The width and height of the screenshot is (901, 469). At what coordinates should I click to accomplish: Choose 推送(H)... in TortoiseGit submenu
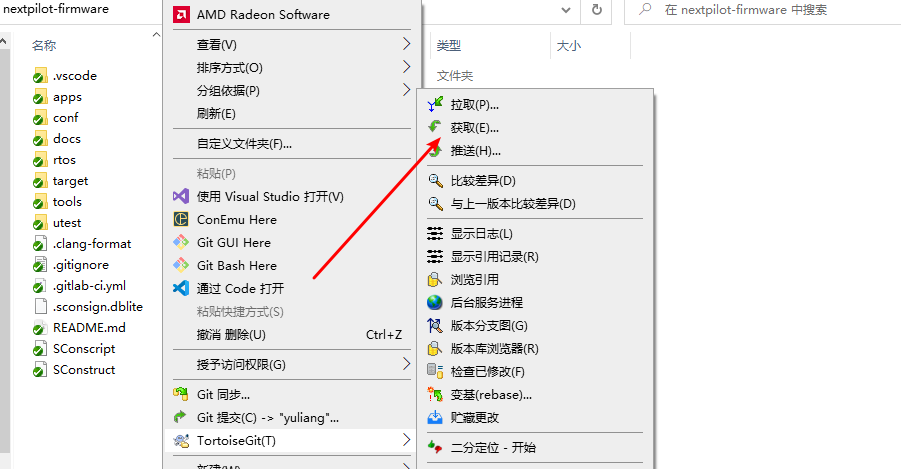click(x=534, y=151)
